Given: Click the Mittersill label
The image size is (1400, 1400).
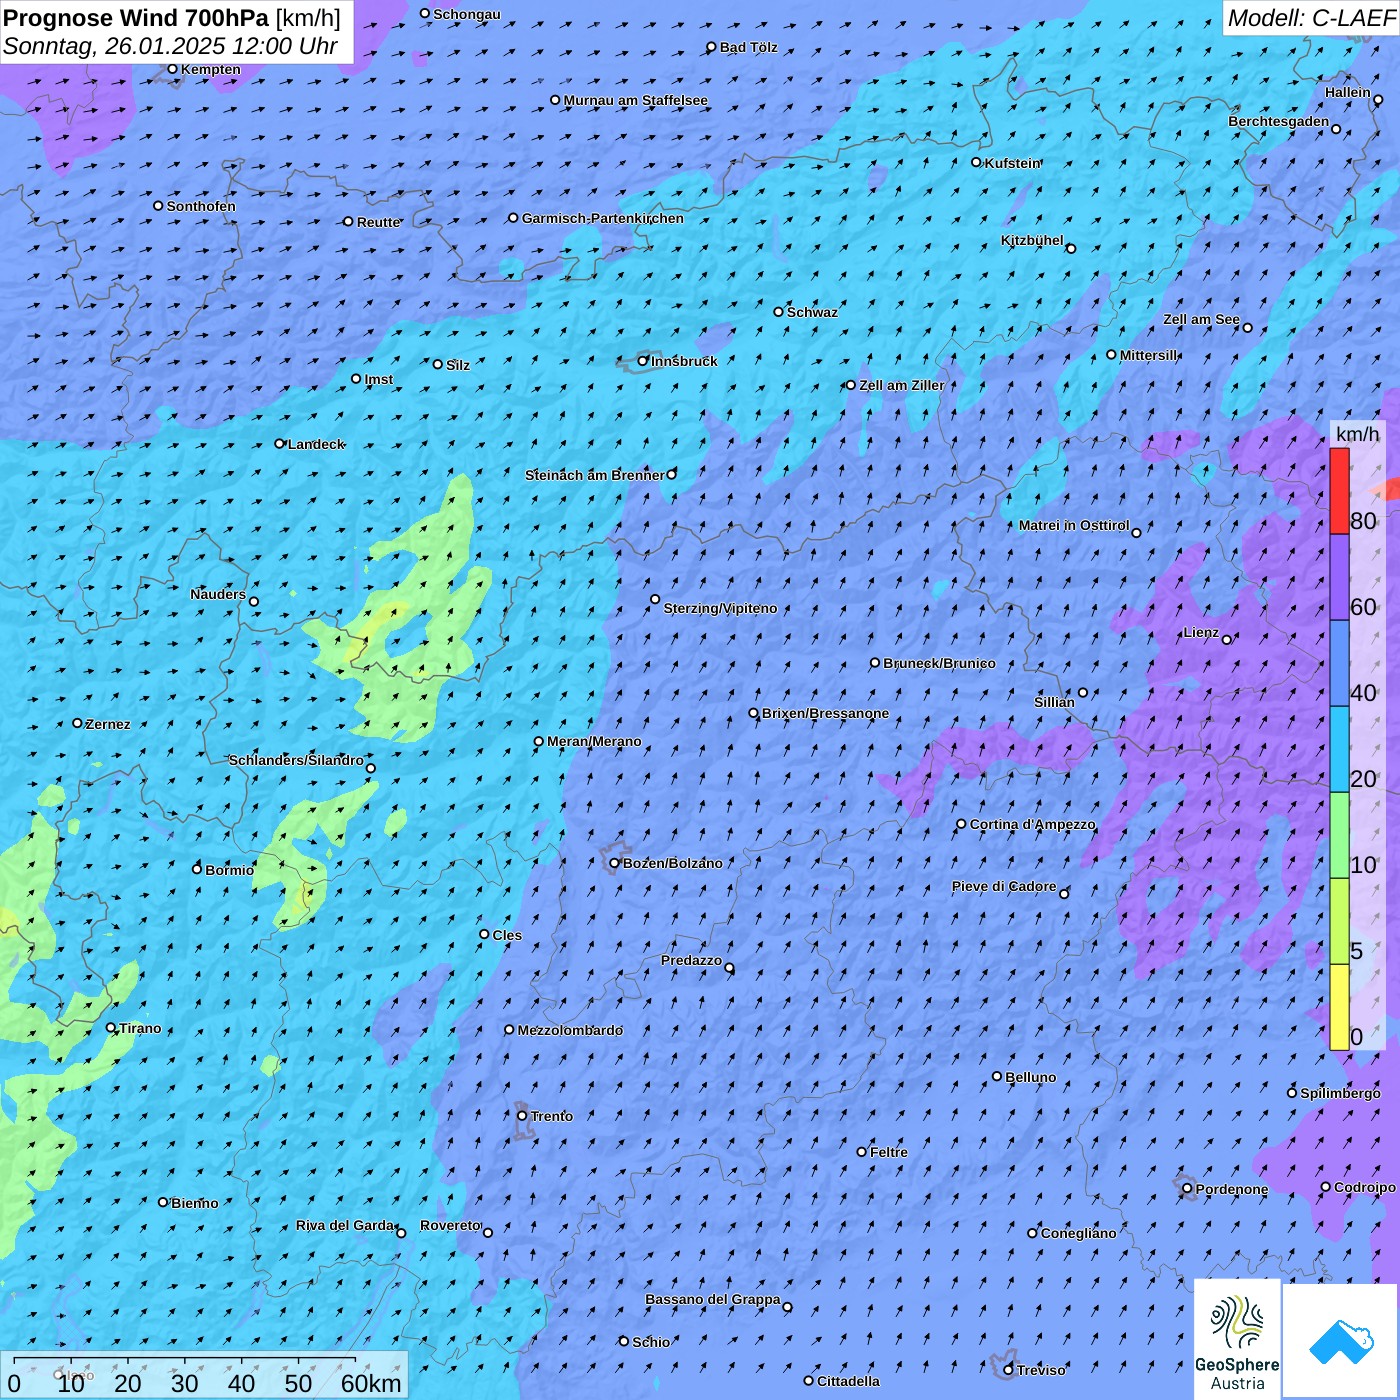Looking at the screenshot, I should point(1149,355).
